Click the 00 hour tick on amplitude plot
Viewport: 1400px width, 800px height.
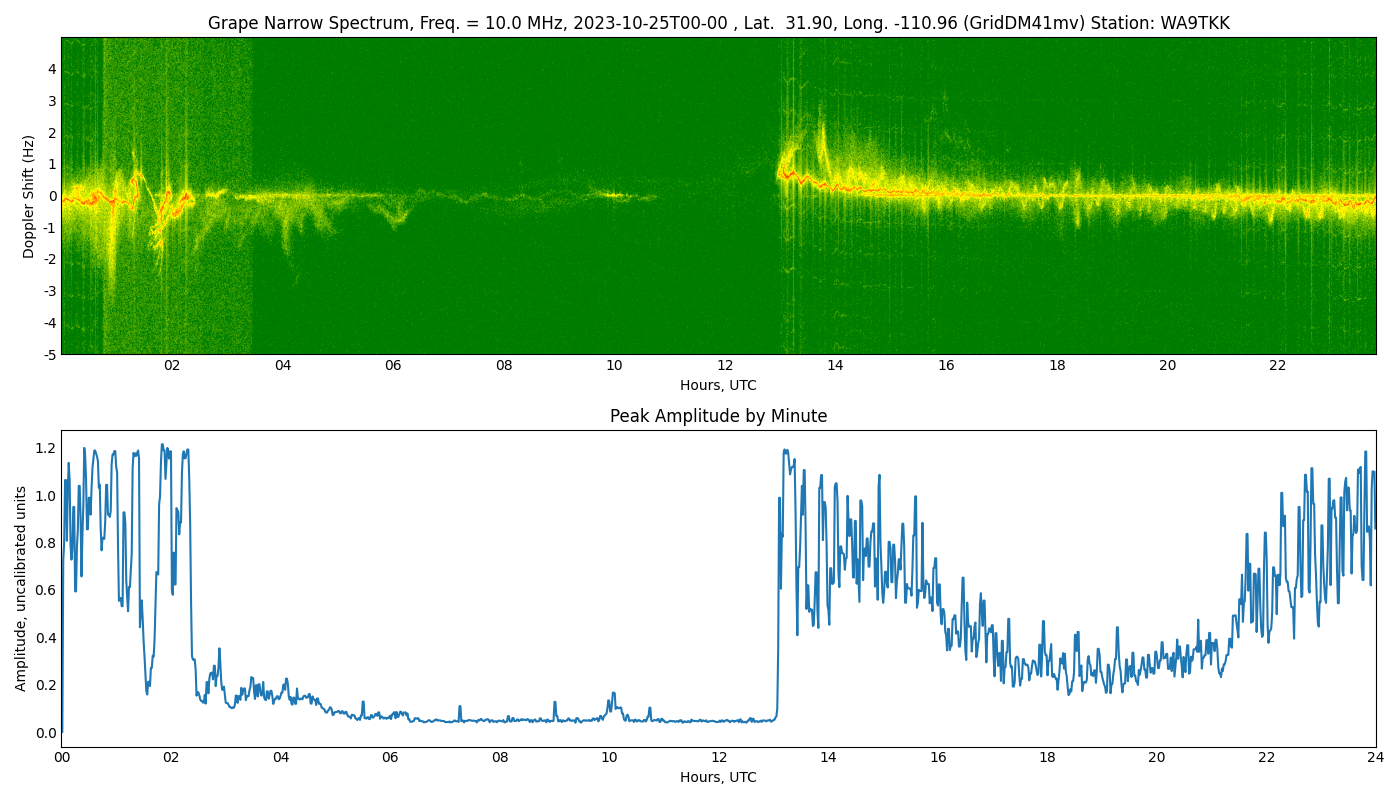pos(62,758)
